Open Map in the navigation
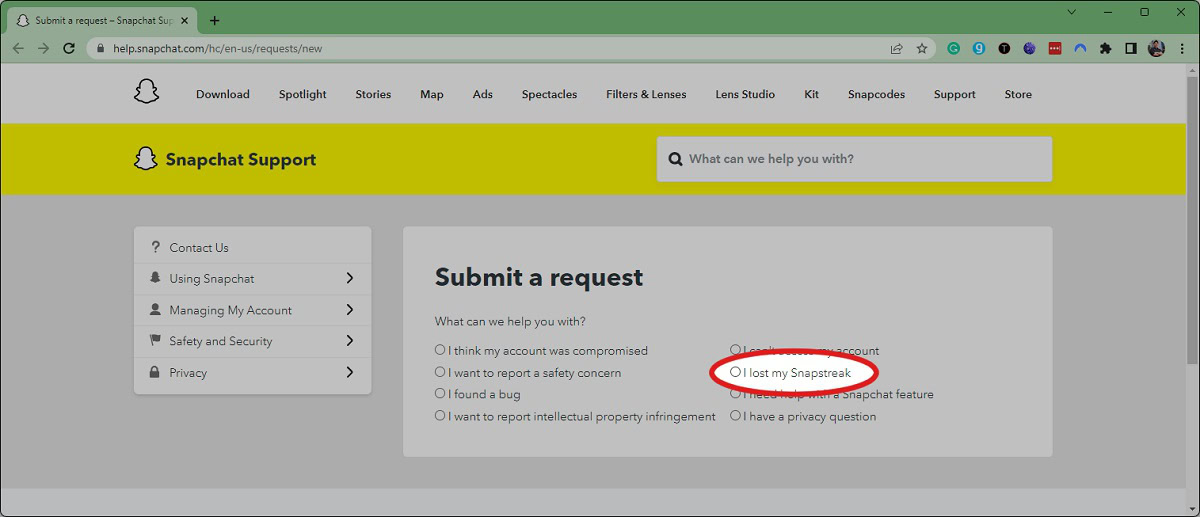The image size is (1200, 517). [432, 94]
